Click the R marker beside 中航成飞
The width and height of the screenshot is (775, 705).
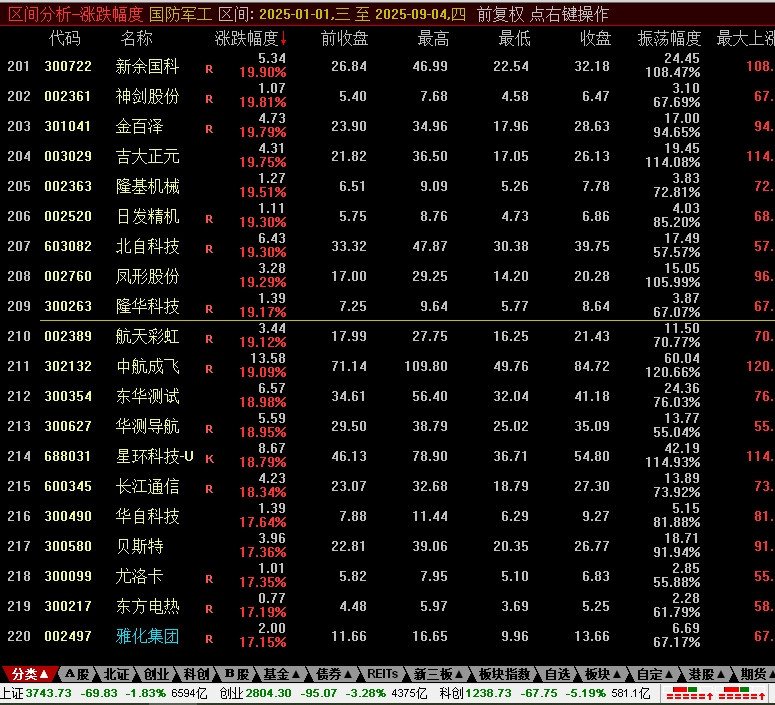coord(209,369)
